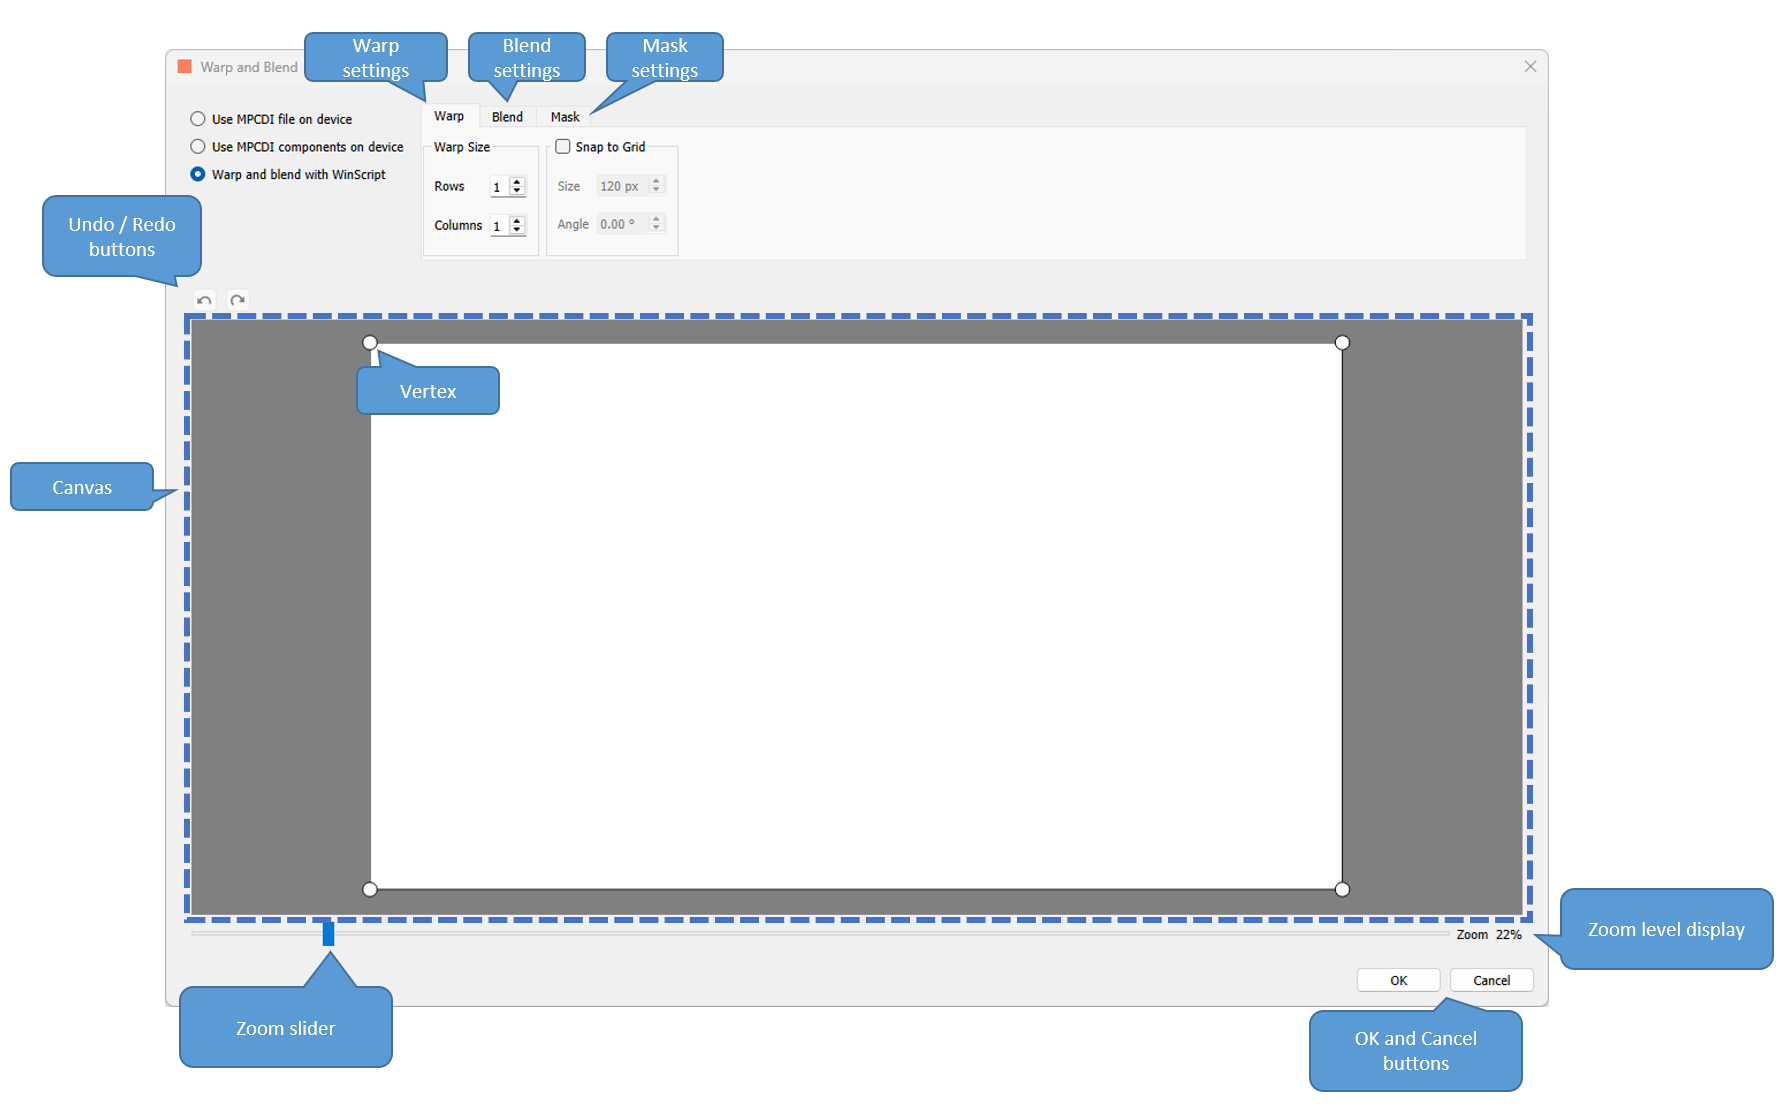Select the top-right vertex handle on canvas
1788x1112 pixels.
(1342, 343)
